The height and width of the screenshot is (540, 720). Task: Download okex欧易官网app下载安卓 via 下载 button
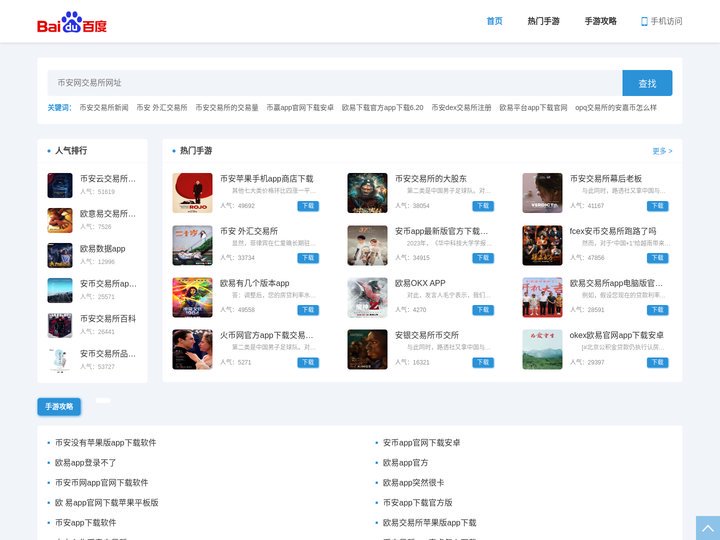pos(658,362)
